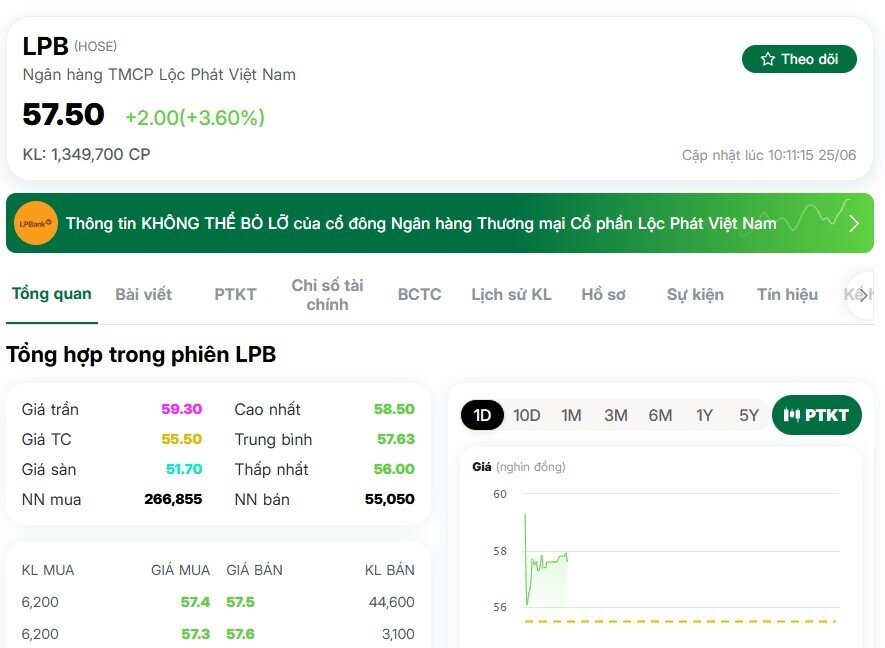Viewport: 885px width, 648px height.
Task: Click the Cập nhật lúc timestamp
Action: (769, 155)
